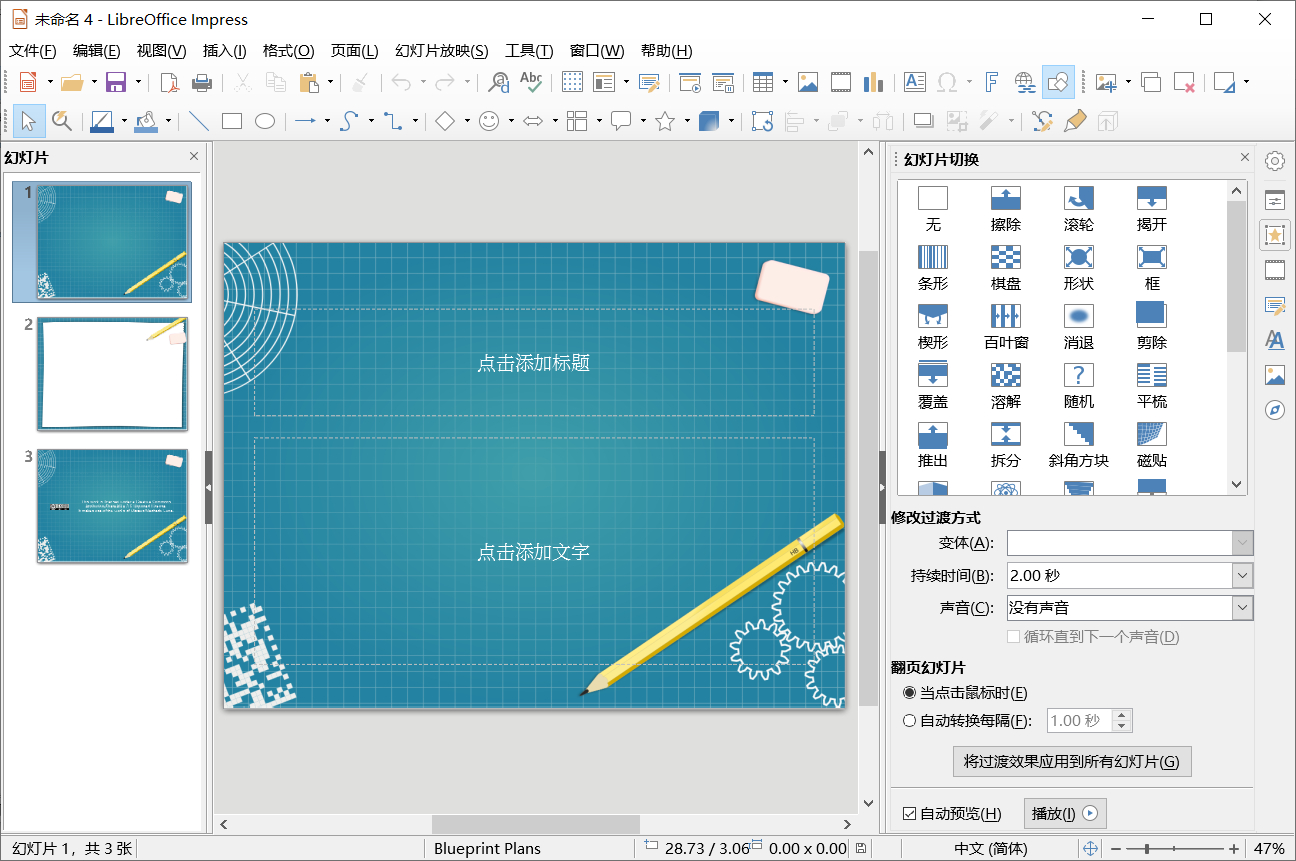The width and height of the screenshot is (1296, 861).
Task: Switch to 自动转换每隔 slide advance
Action: 910,720
